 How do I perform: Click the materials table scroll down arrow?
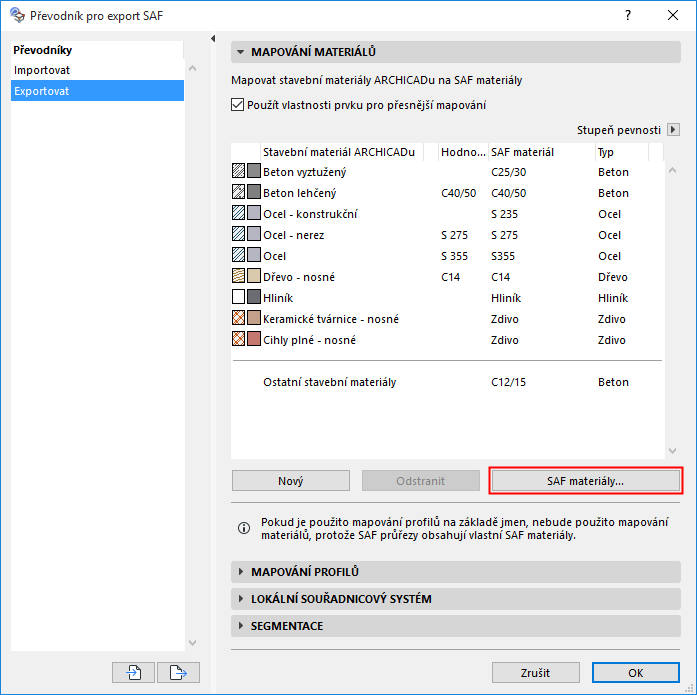[x=673, y=451]
